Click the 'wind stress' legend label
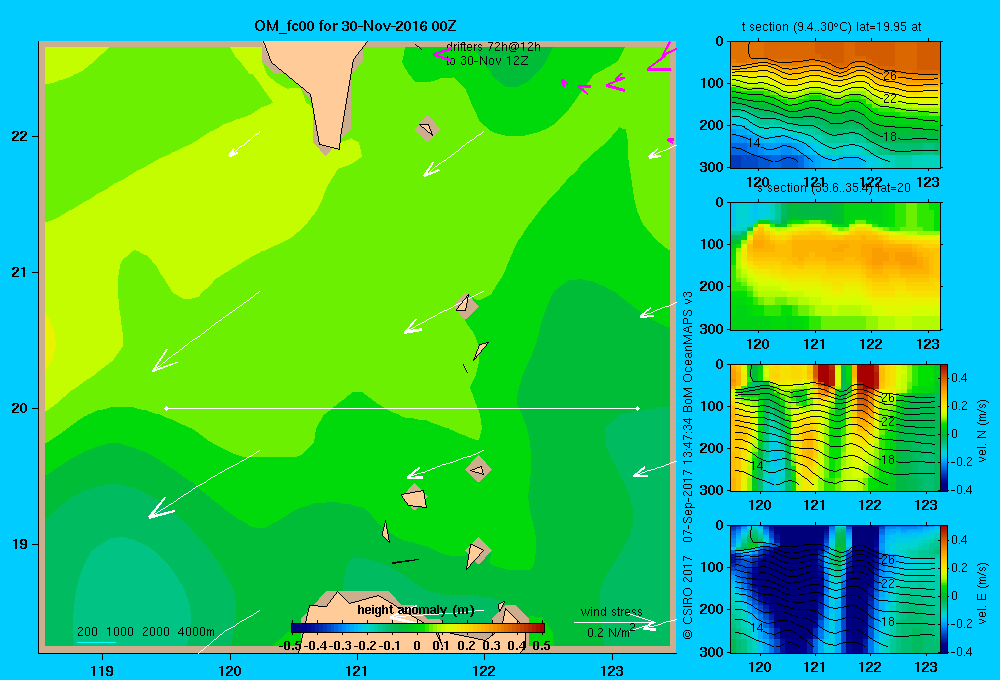This screenshot has height=680, width=1000. click(612, 612)
